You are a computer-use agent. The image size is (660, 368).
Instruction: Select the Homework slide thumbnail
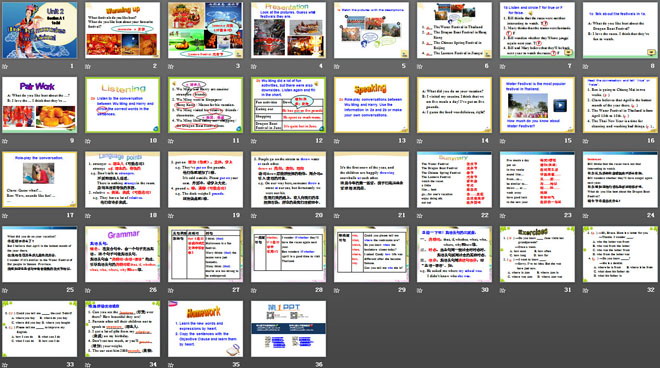tap(205, 329)
